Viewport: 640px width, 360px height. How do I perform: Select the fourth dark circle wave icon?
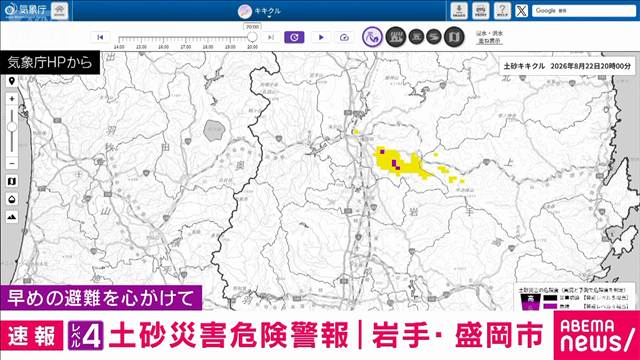(x=434, y=37)
